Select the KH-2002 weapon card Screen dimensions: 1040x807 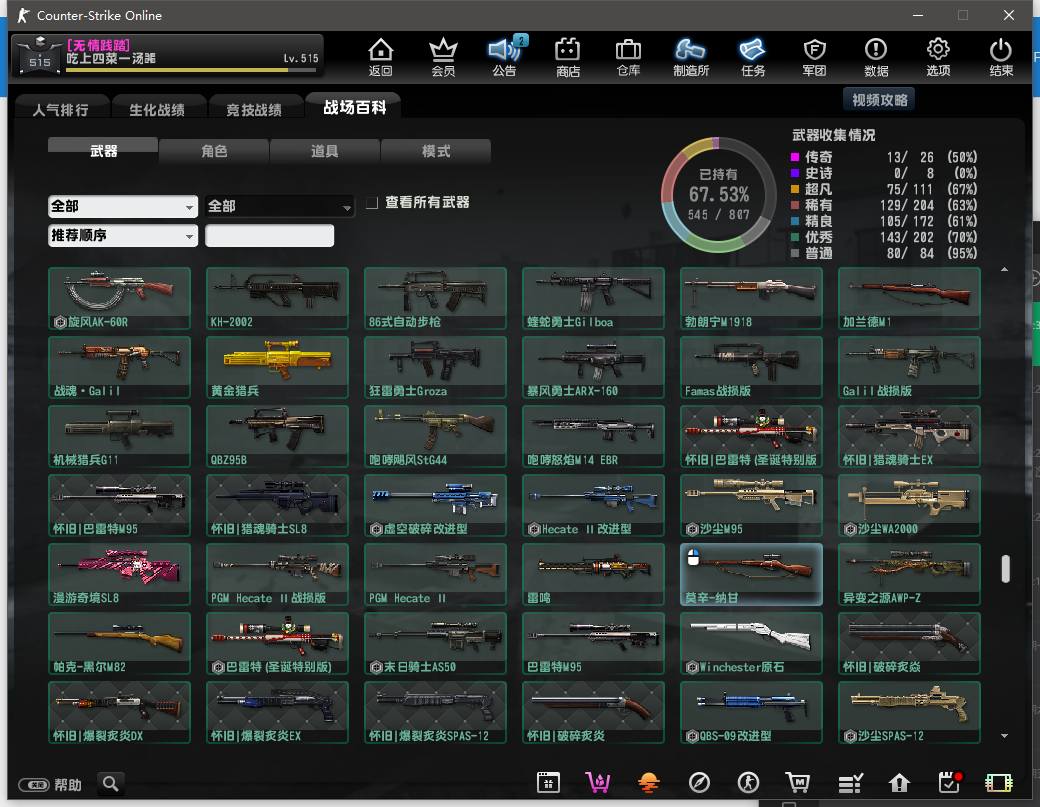(277, 298)
